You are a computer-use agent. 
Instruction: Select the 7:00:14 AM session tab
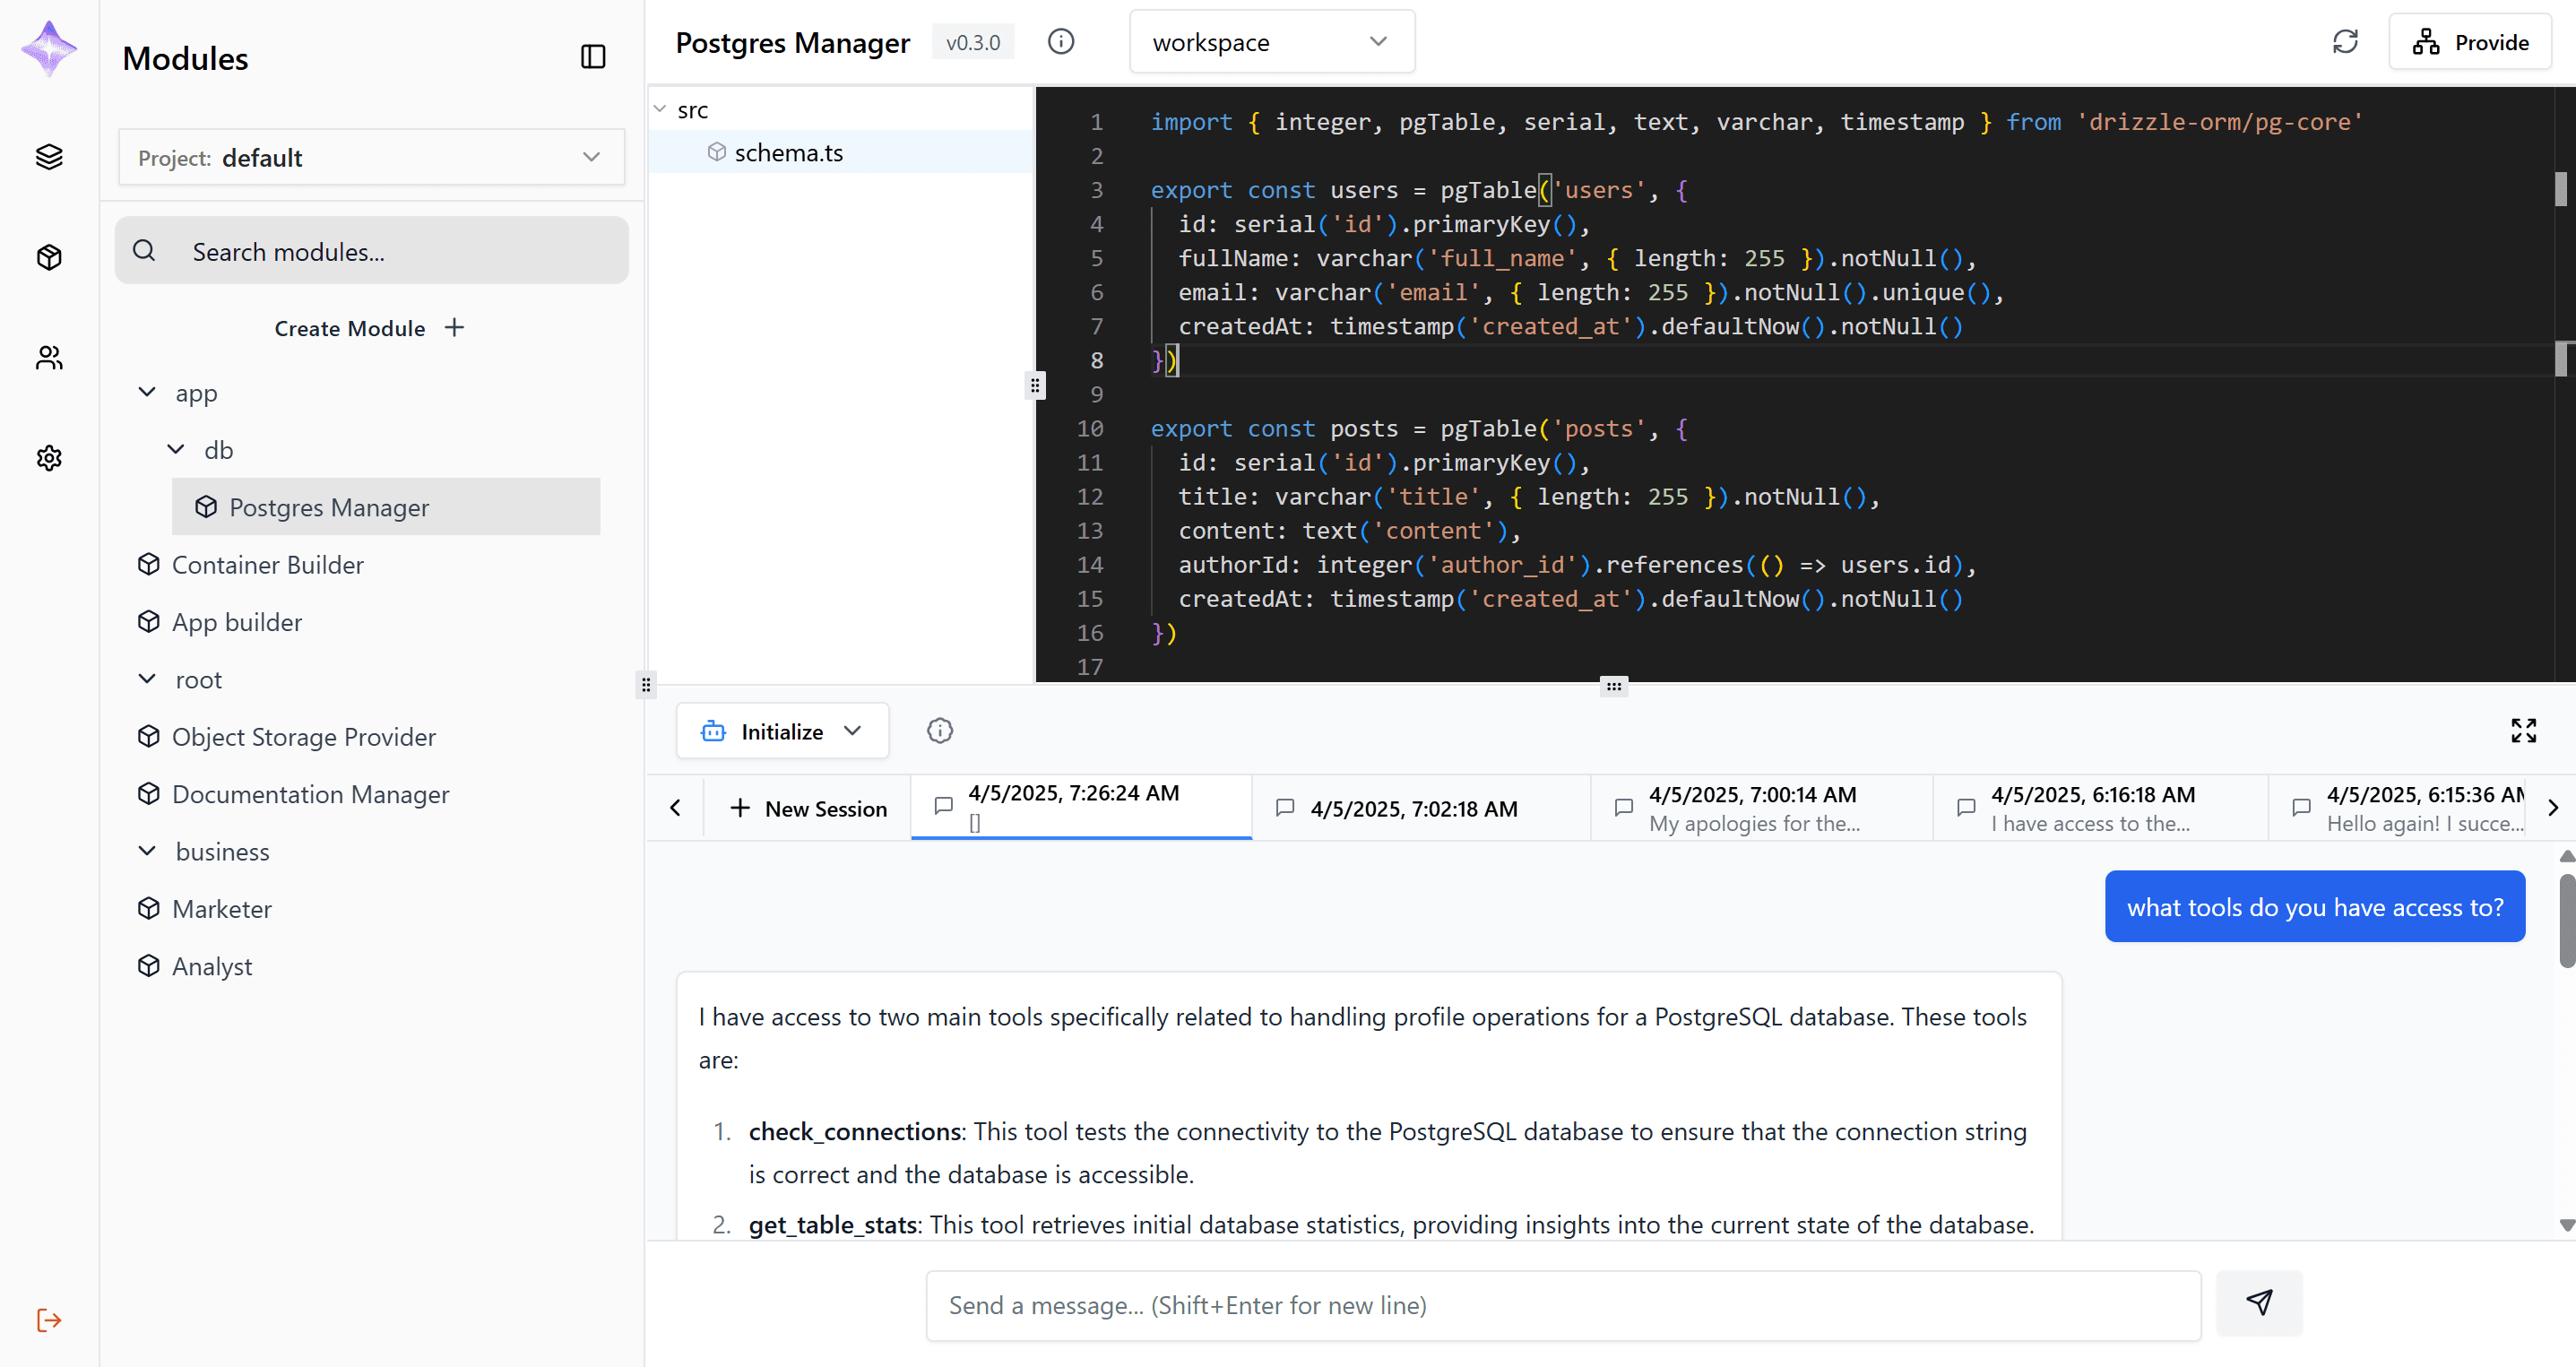[1762, 808]
